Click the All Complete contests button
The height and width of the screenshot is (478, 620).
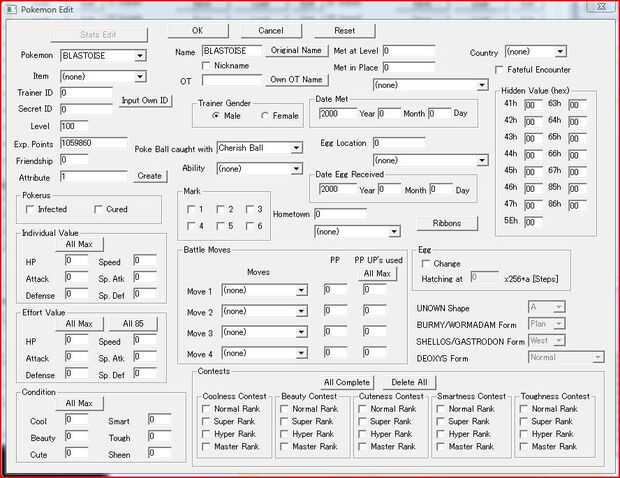pyautogui.click(x=347, y=382)
